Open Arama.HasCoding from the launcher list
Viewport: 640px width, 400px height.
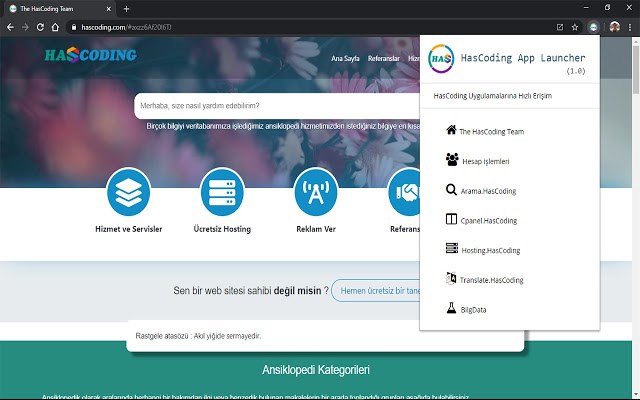tap(488, 191)
